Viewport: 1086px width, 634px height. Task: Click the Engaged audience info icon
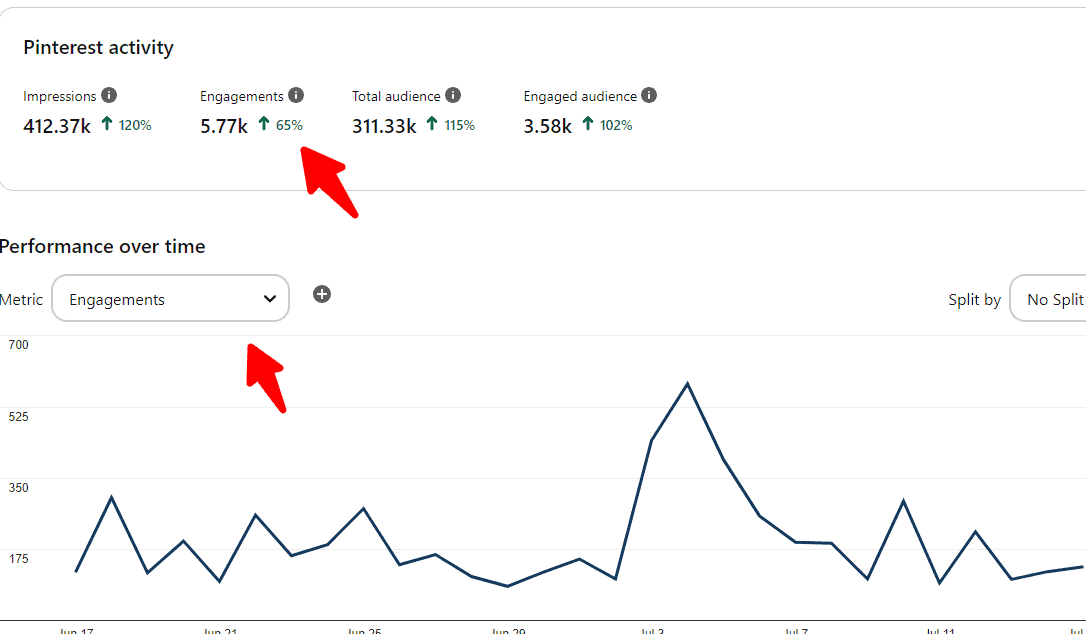(650, 96)
